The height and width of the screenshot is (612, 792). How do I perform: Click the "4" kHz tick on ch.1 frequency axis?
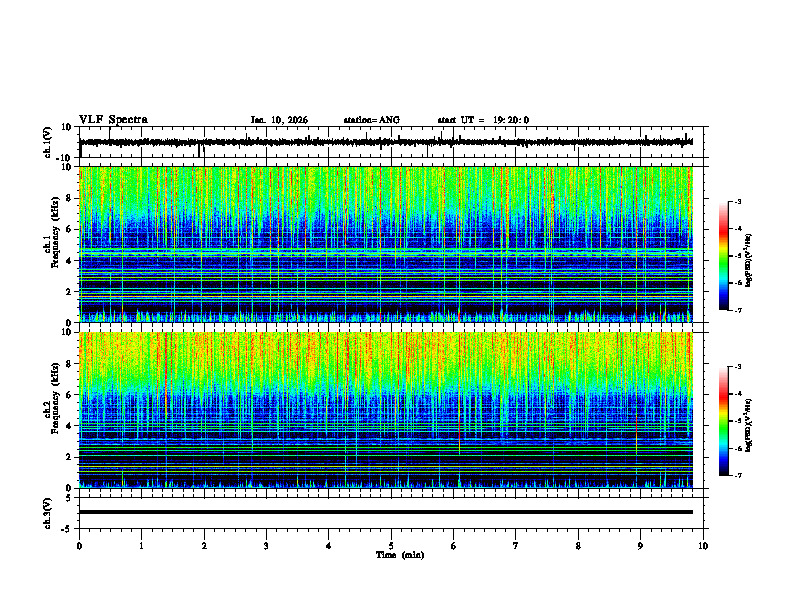[x=69, y=261]
